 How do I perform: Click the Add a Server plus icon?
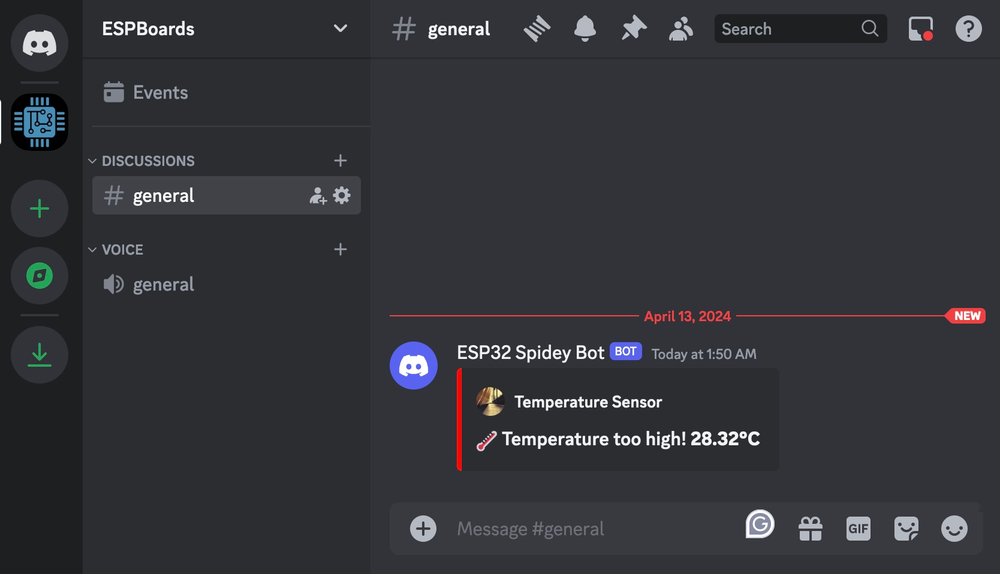pos(40,209)
